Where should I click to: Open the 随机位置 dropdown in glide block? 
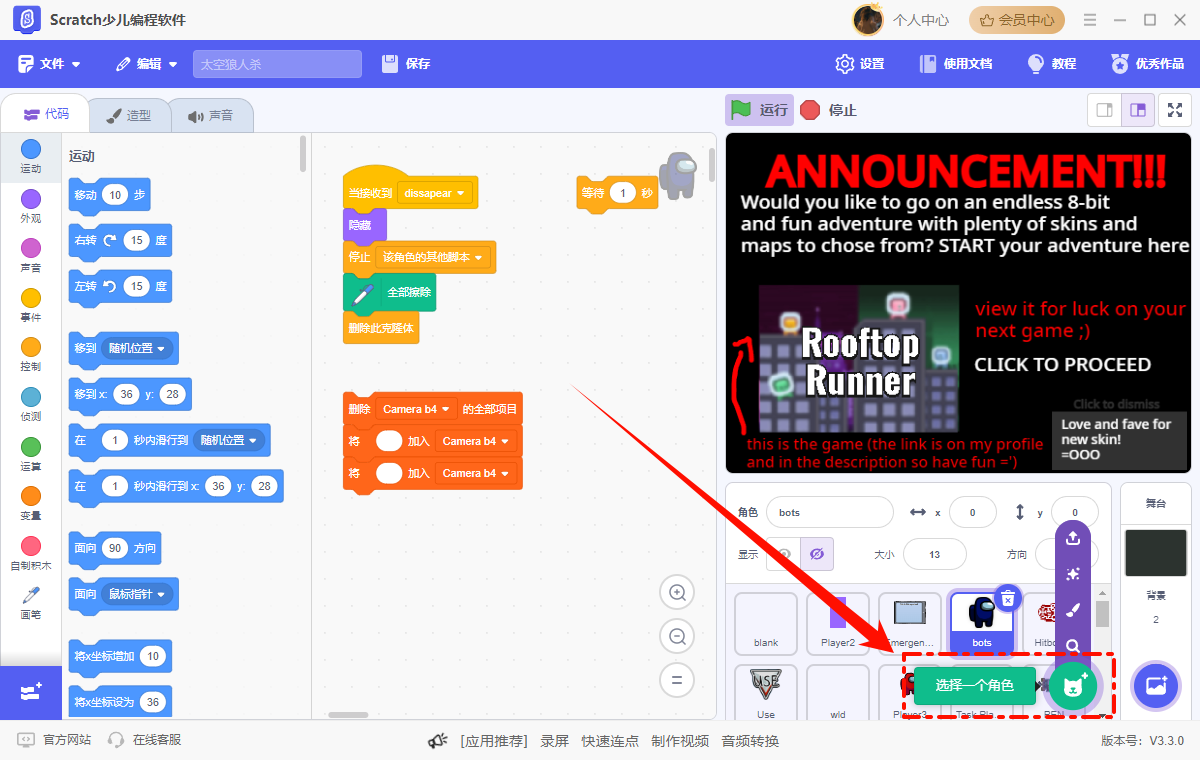(x=229, y=440)
